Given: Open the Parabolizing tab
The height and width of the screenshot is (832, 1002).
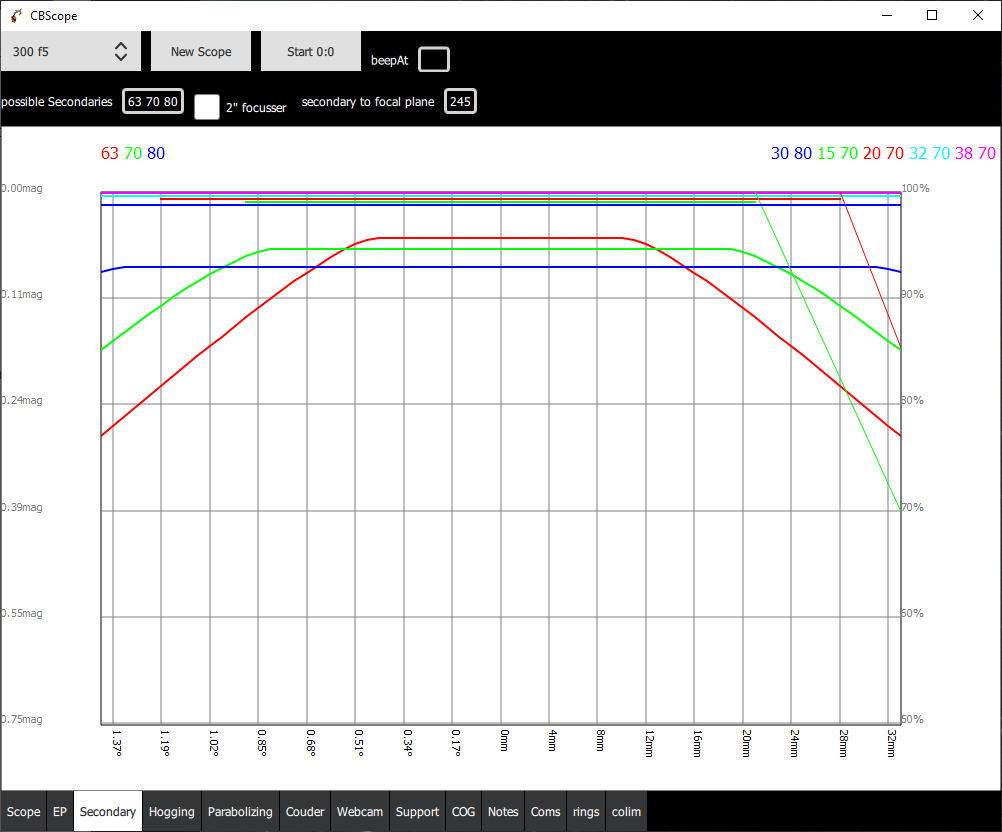Looking at the screenshot, I should tap(240, 812).
